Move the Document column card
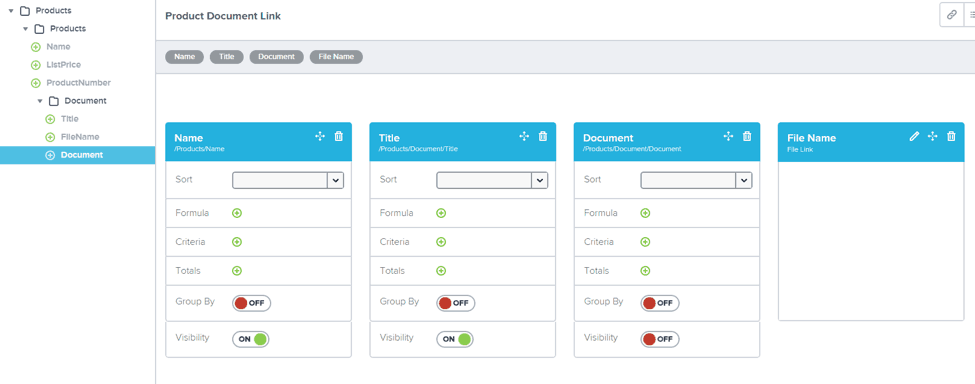Viewport: 975px width, 384px height. click(x=729, y=136)
